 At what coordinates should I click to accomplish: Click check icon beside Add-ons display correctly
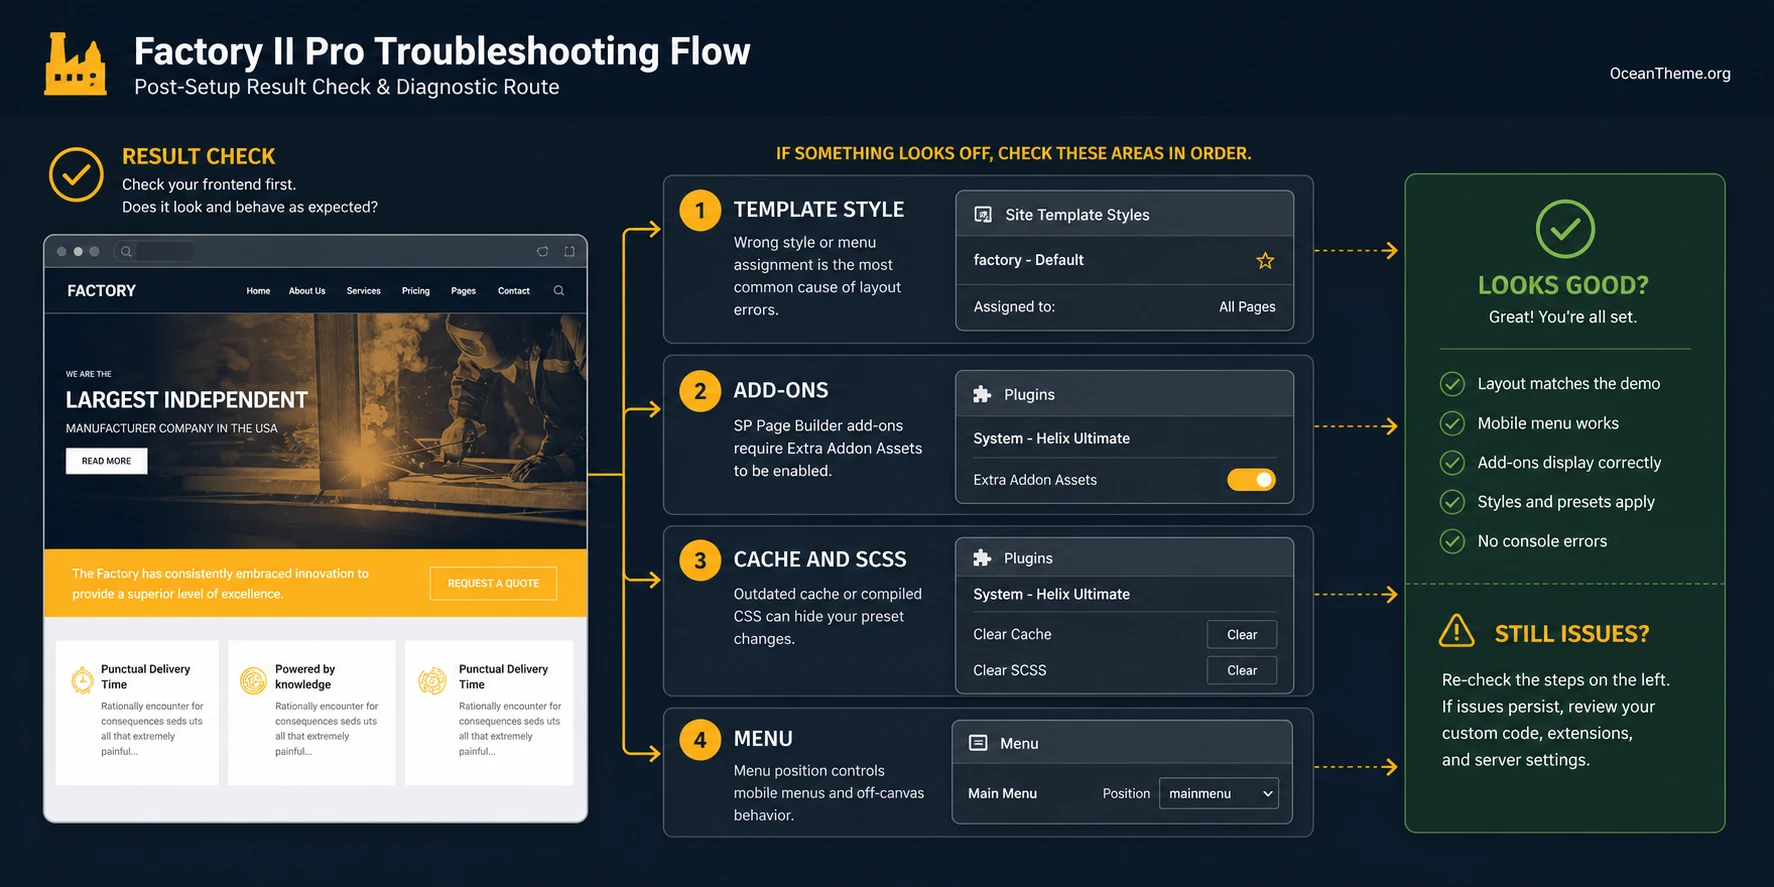(1452, 463)
